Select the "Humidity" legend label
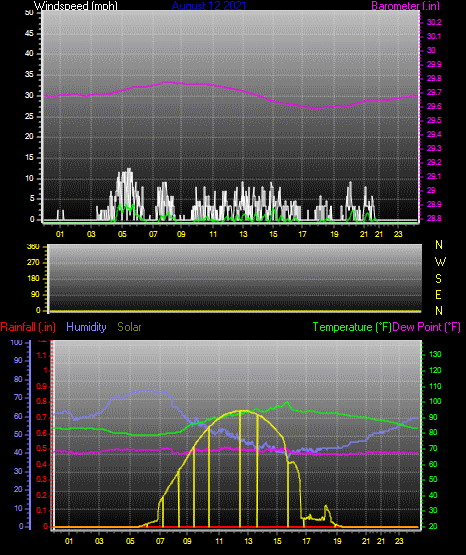The image size is (466, 555). click(x=86, y=327)
